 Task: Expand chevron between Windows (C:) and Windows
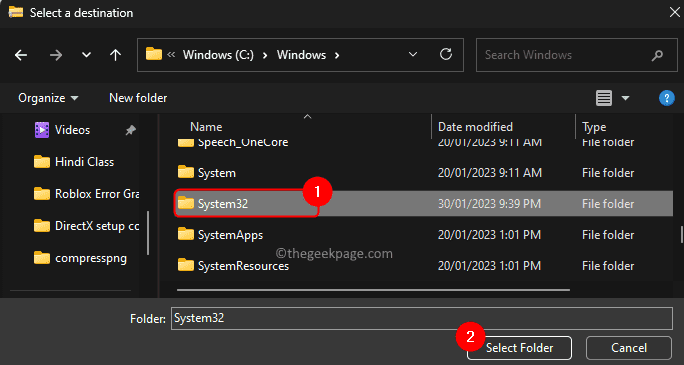pos(266,55)
